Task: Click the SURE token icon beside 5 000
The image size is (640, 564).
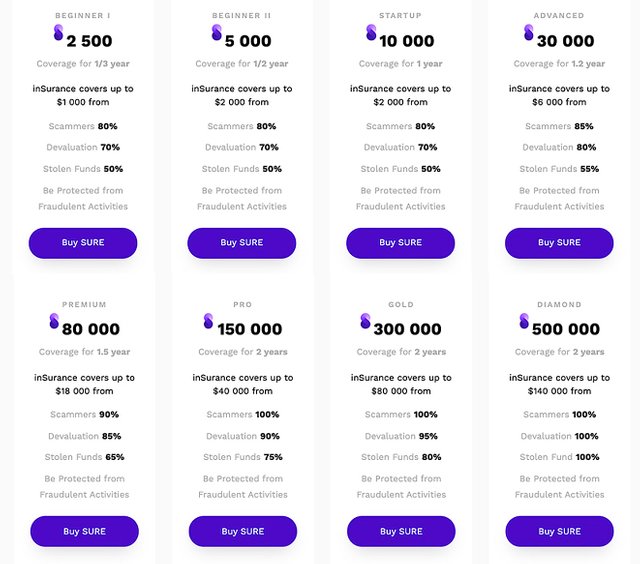Action: (216, 33)
